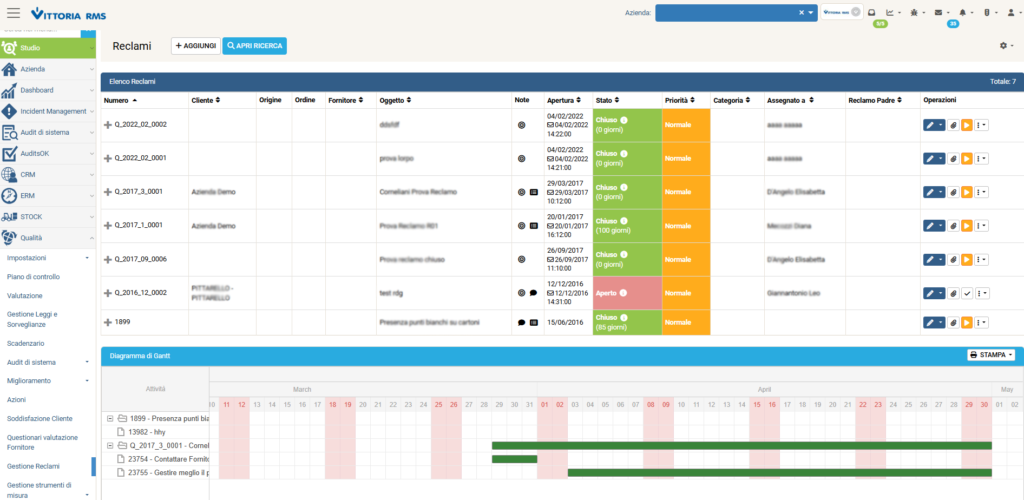Viewport: 1024px width, 500px height.
Task: Open the Dashboard sidebar section
Action: coord(48,90)
